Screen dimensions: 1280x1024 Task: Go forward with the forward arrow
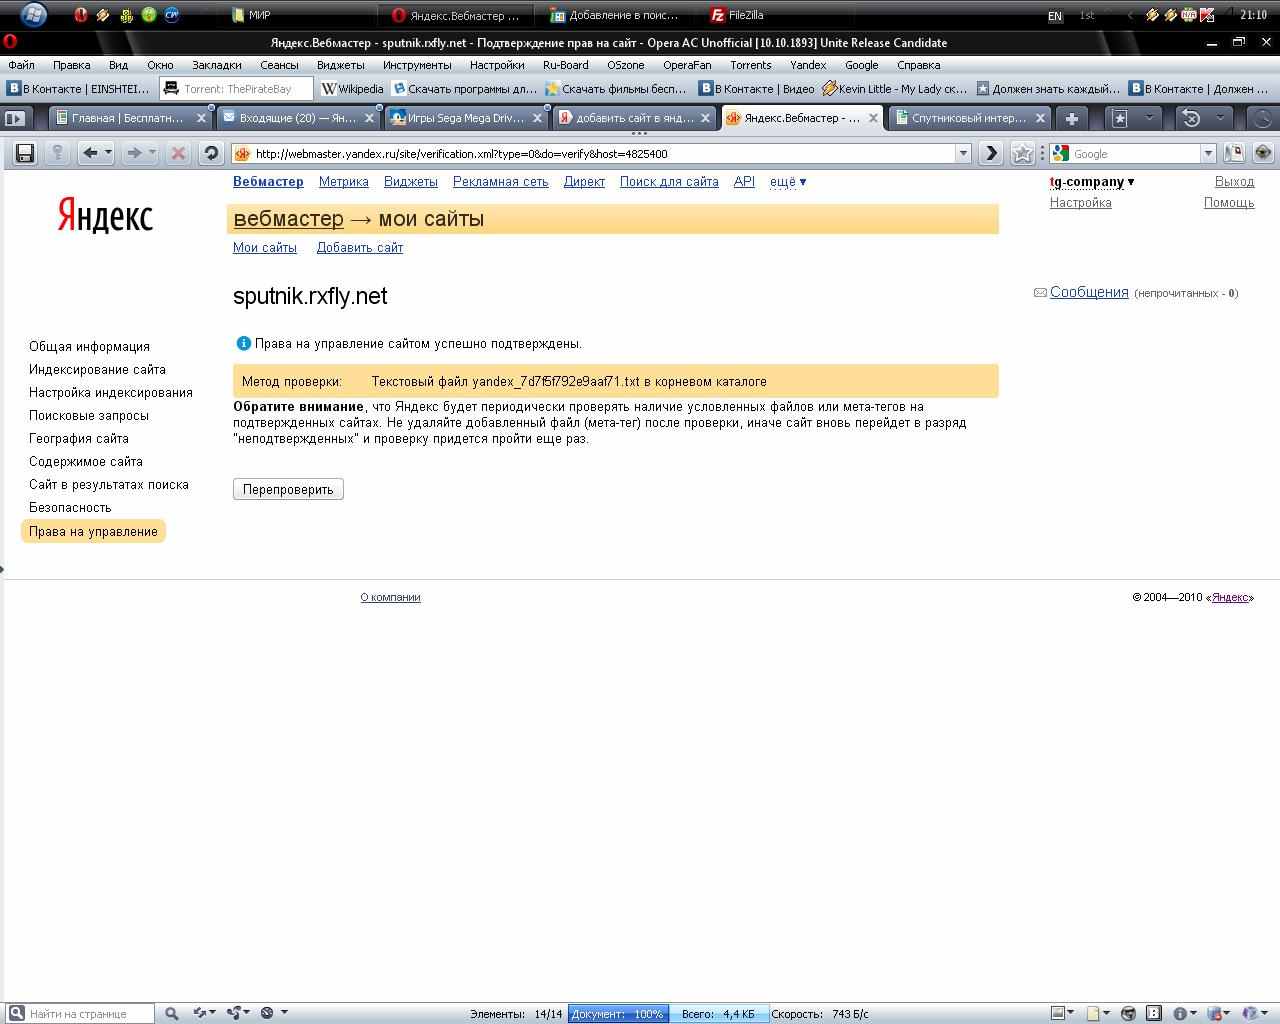pos(134,153)
